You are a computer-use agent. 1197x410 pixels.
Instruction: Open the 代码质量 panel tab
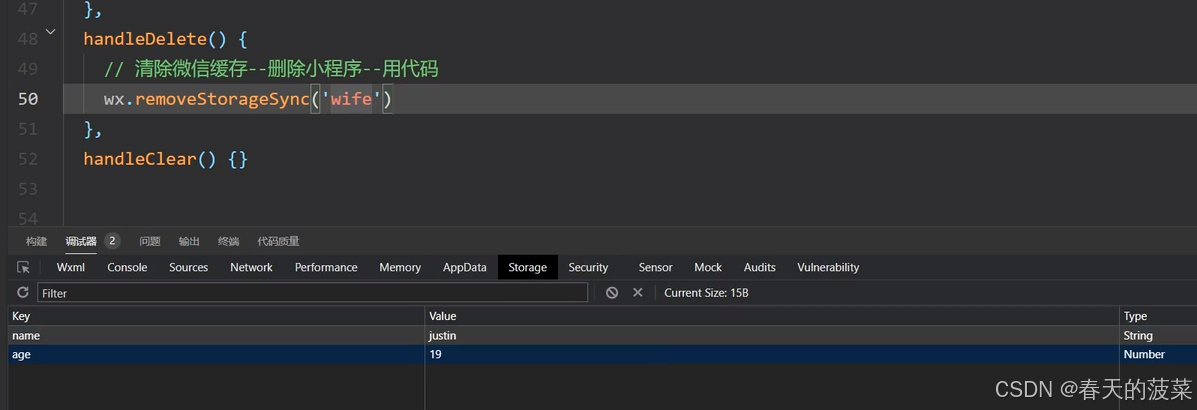[x=278, y=241]
